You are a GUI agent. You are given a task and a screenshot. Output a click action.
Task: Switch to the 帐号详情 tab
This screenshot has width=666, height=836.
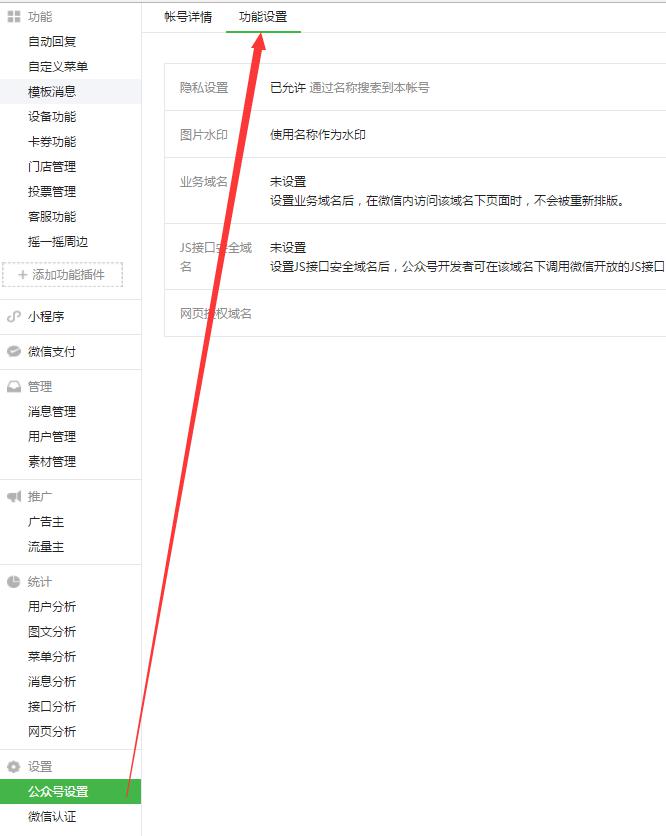coord(188,17)
